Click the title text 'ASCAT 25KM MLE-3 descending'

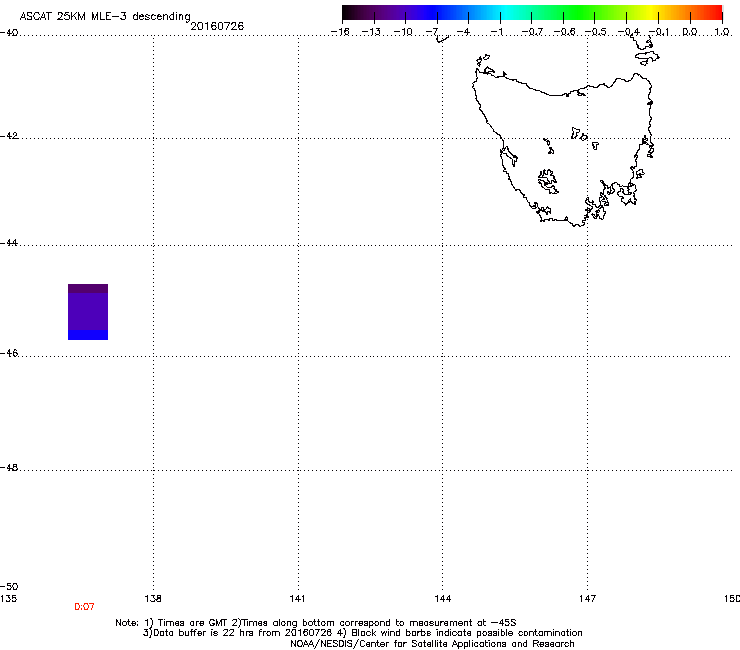pyautogui.click(x=105, y=16)
